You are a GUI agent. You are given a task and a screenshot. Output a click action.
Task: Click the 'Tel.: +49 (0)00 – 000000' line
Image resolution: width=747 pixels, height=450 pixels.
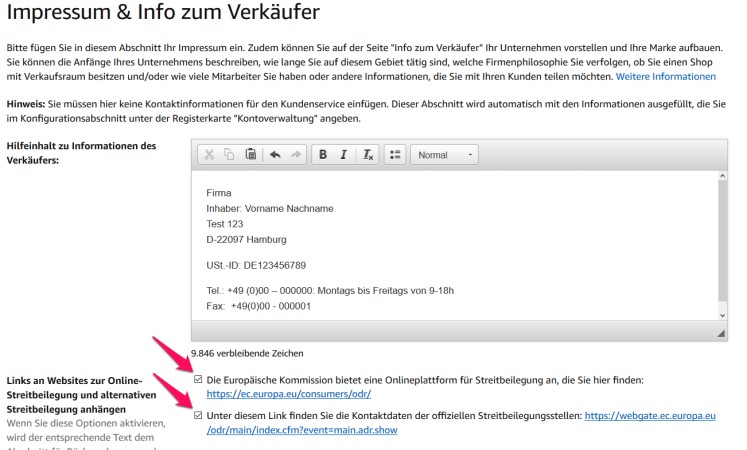pyautogui.click(x=330, y=290)
